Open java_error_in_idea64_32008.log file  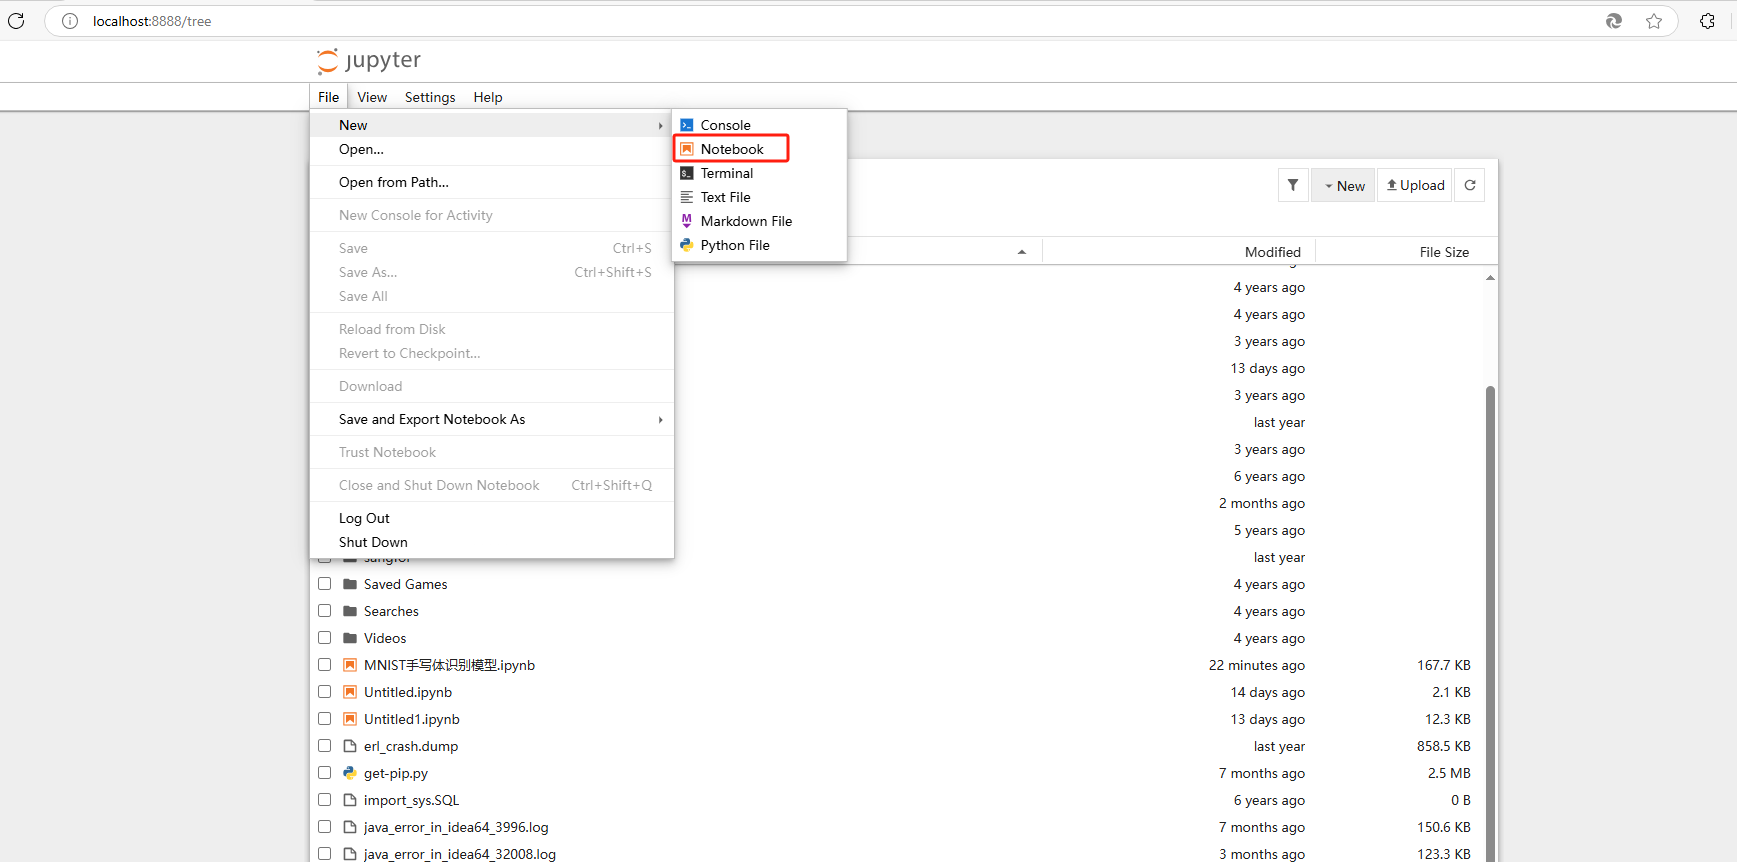point(460,854)
